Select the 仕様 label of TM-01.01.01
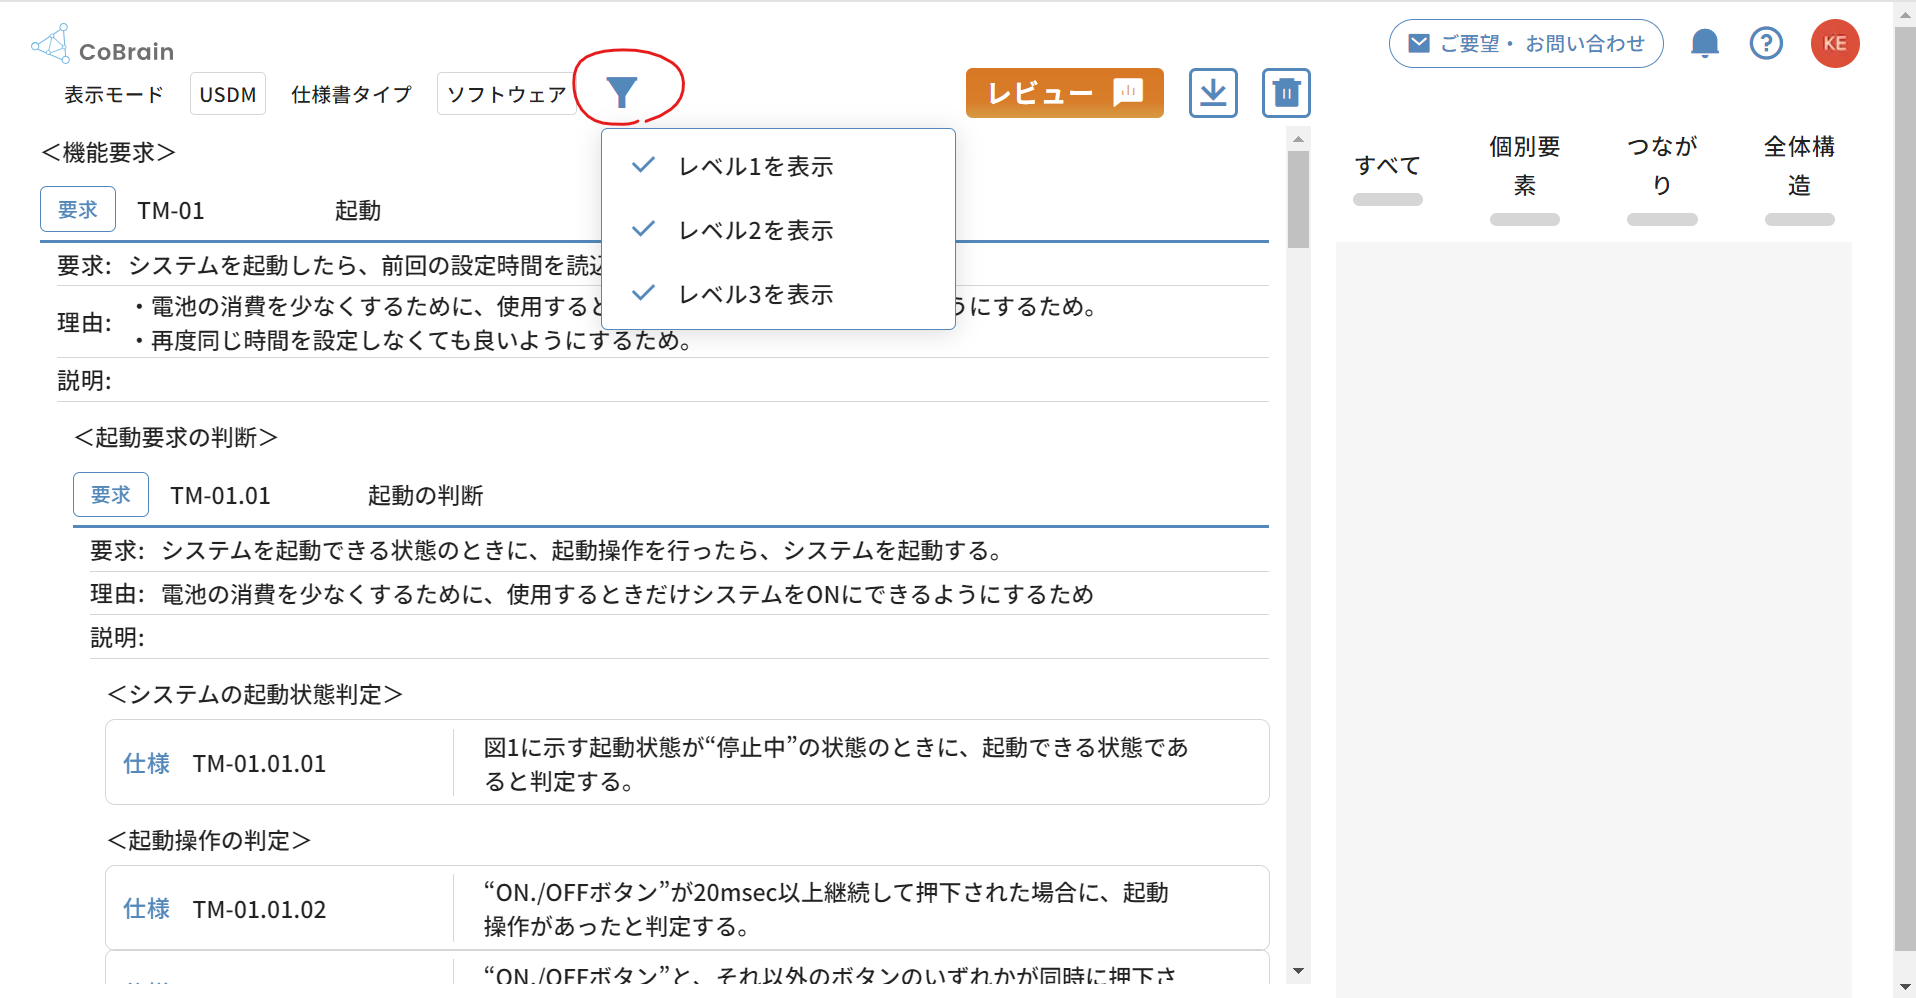Viewport: 1916px width, 998px height. [x=147, y=764]
